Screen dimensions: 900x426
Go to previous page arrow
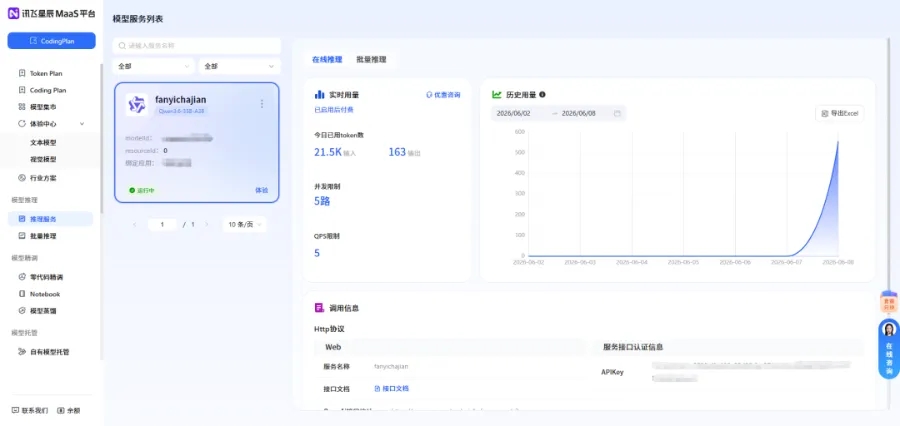(134, 224)
